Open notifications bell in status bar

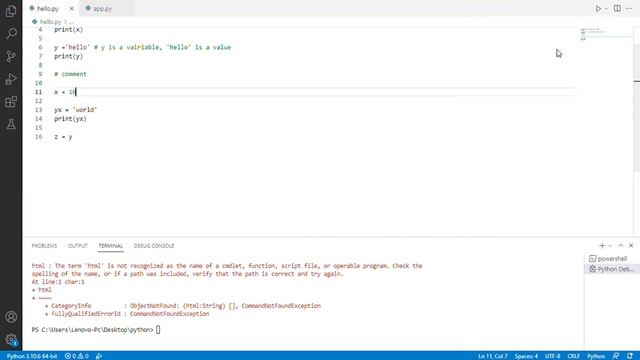click(x=630, y=356)
